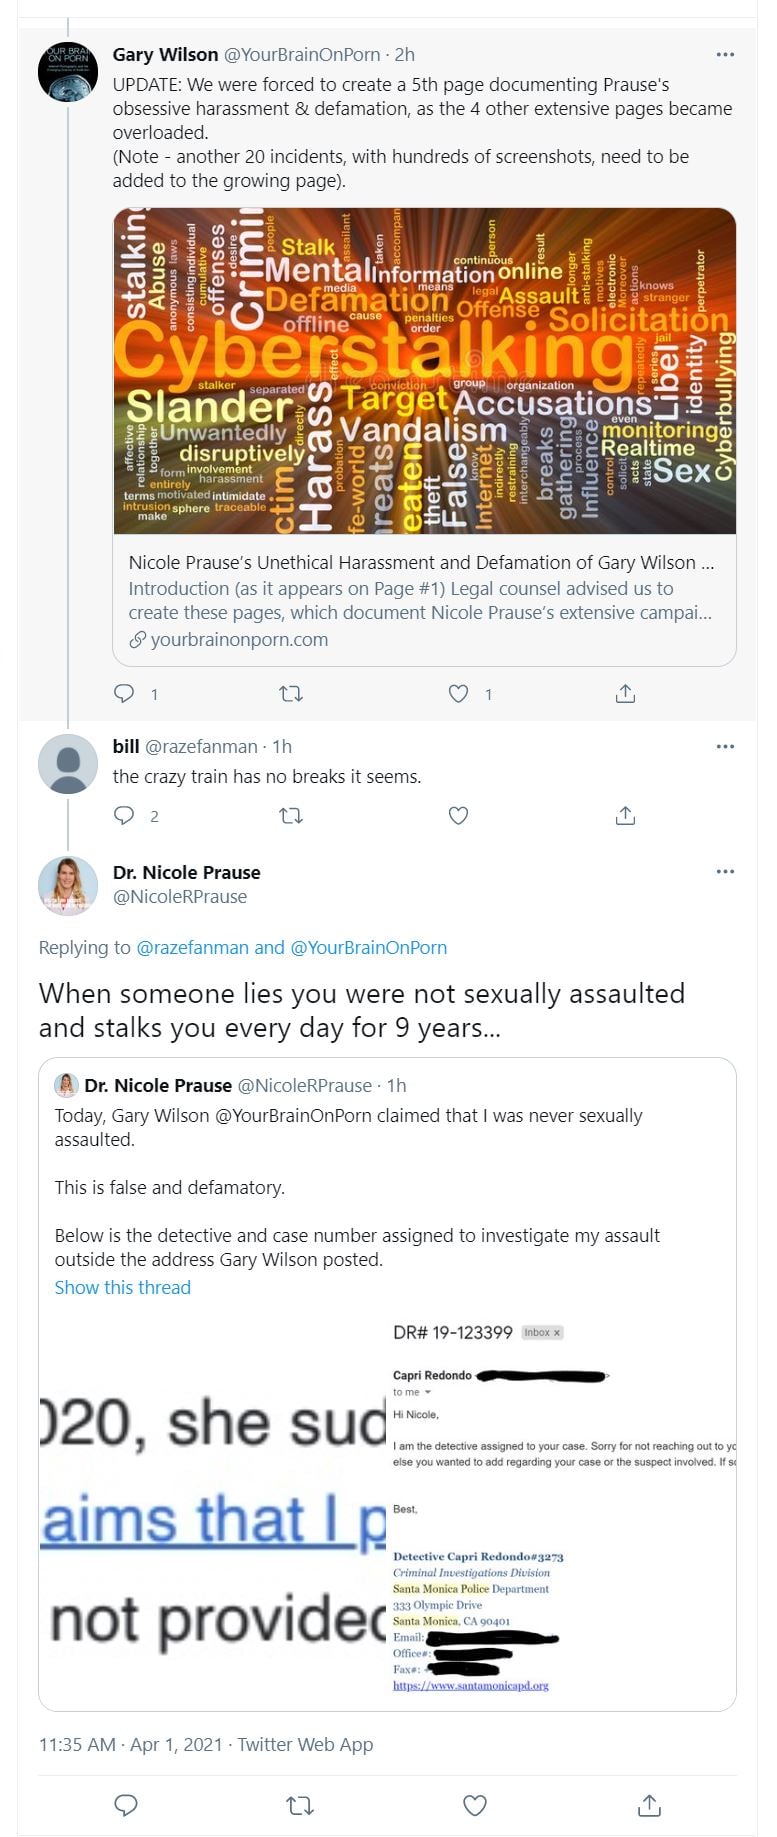This screenshot has height=1837, width=777.
Task: Like bill's crazy train tweet
Action: pos(458,815)
